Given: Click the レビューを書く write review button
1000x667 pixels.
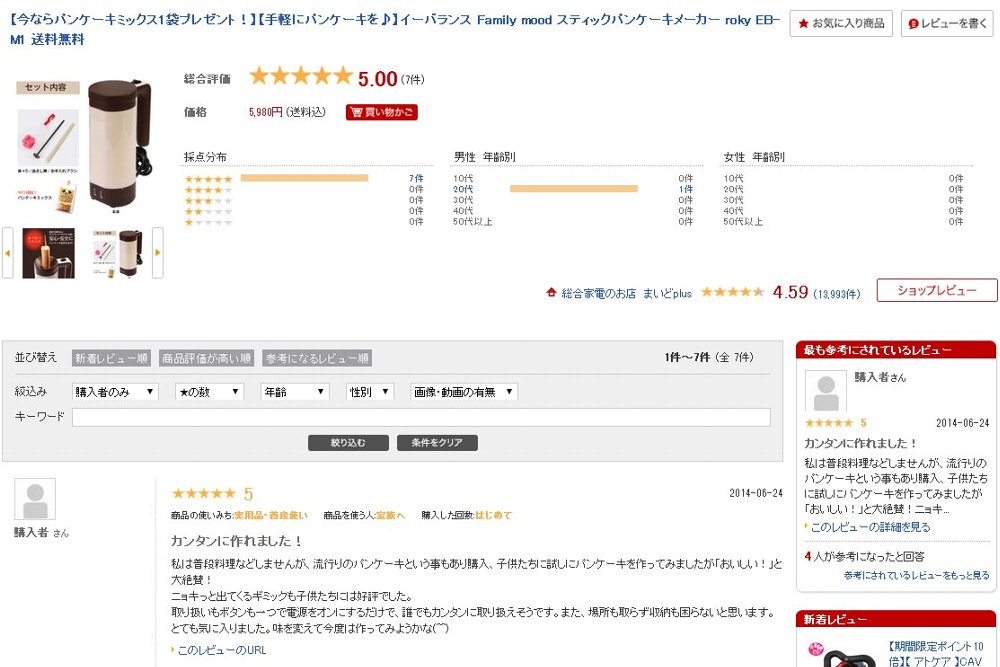Looking at the screenshot, I should point(946,23).
